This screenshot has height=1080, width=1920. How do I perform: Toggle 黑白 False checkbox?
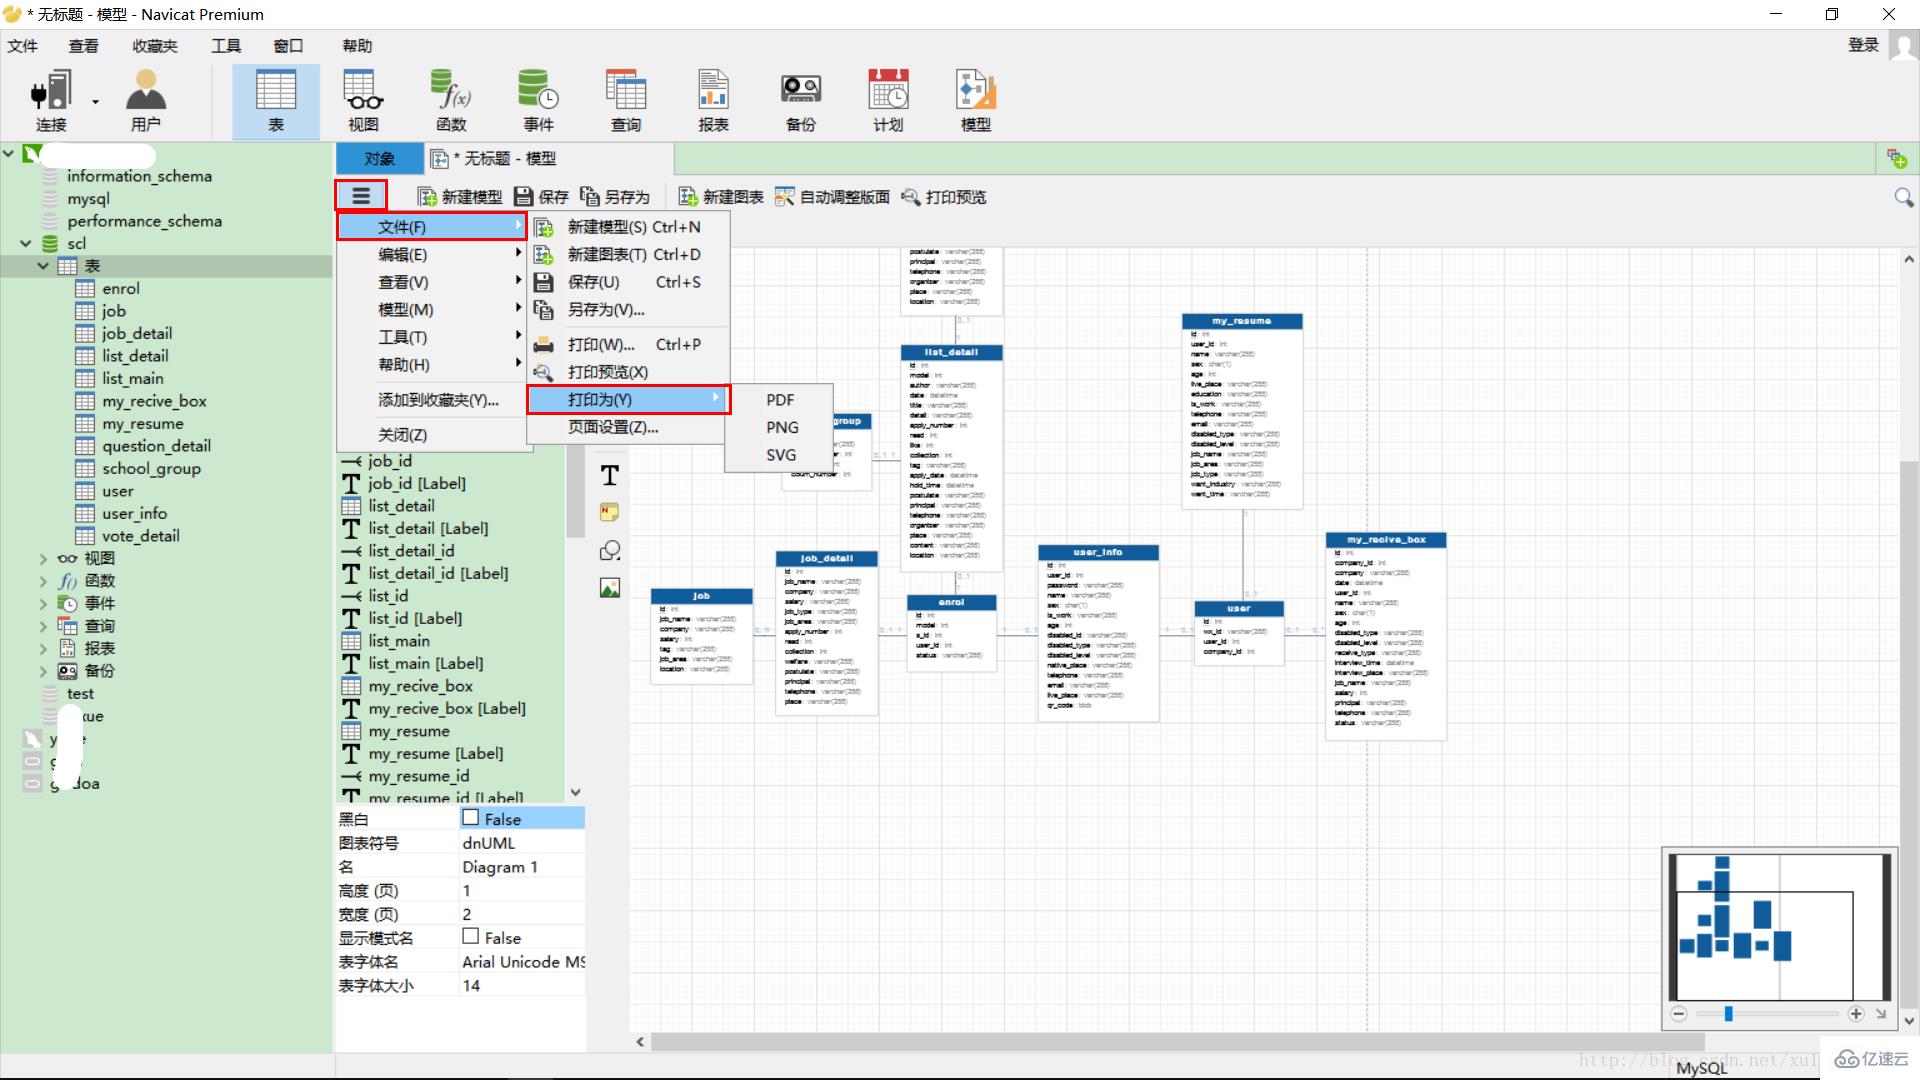pos(469,818)
